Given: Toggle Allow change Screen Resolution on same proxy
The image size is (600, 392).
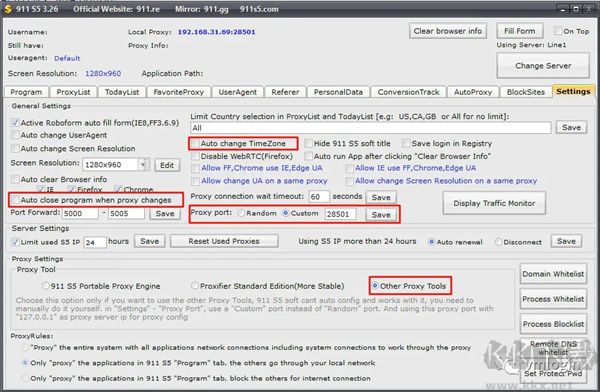Looking at the screenshot, I should click(349, 181).
